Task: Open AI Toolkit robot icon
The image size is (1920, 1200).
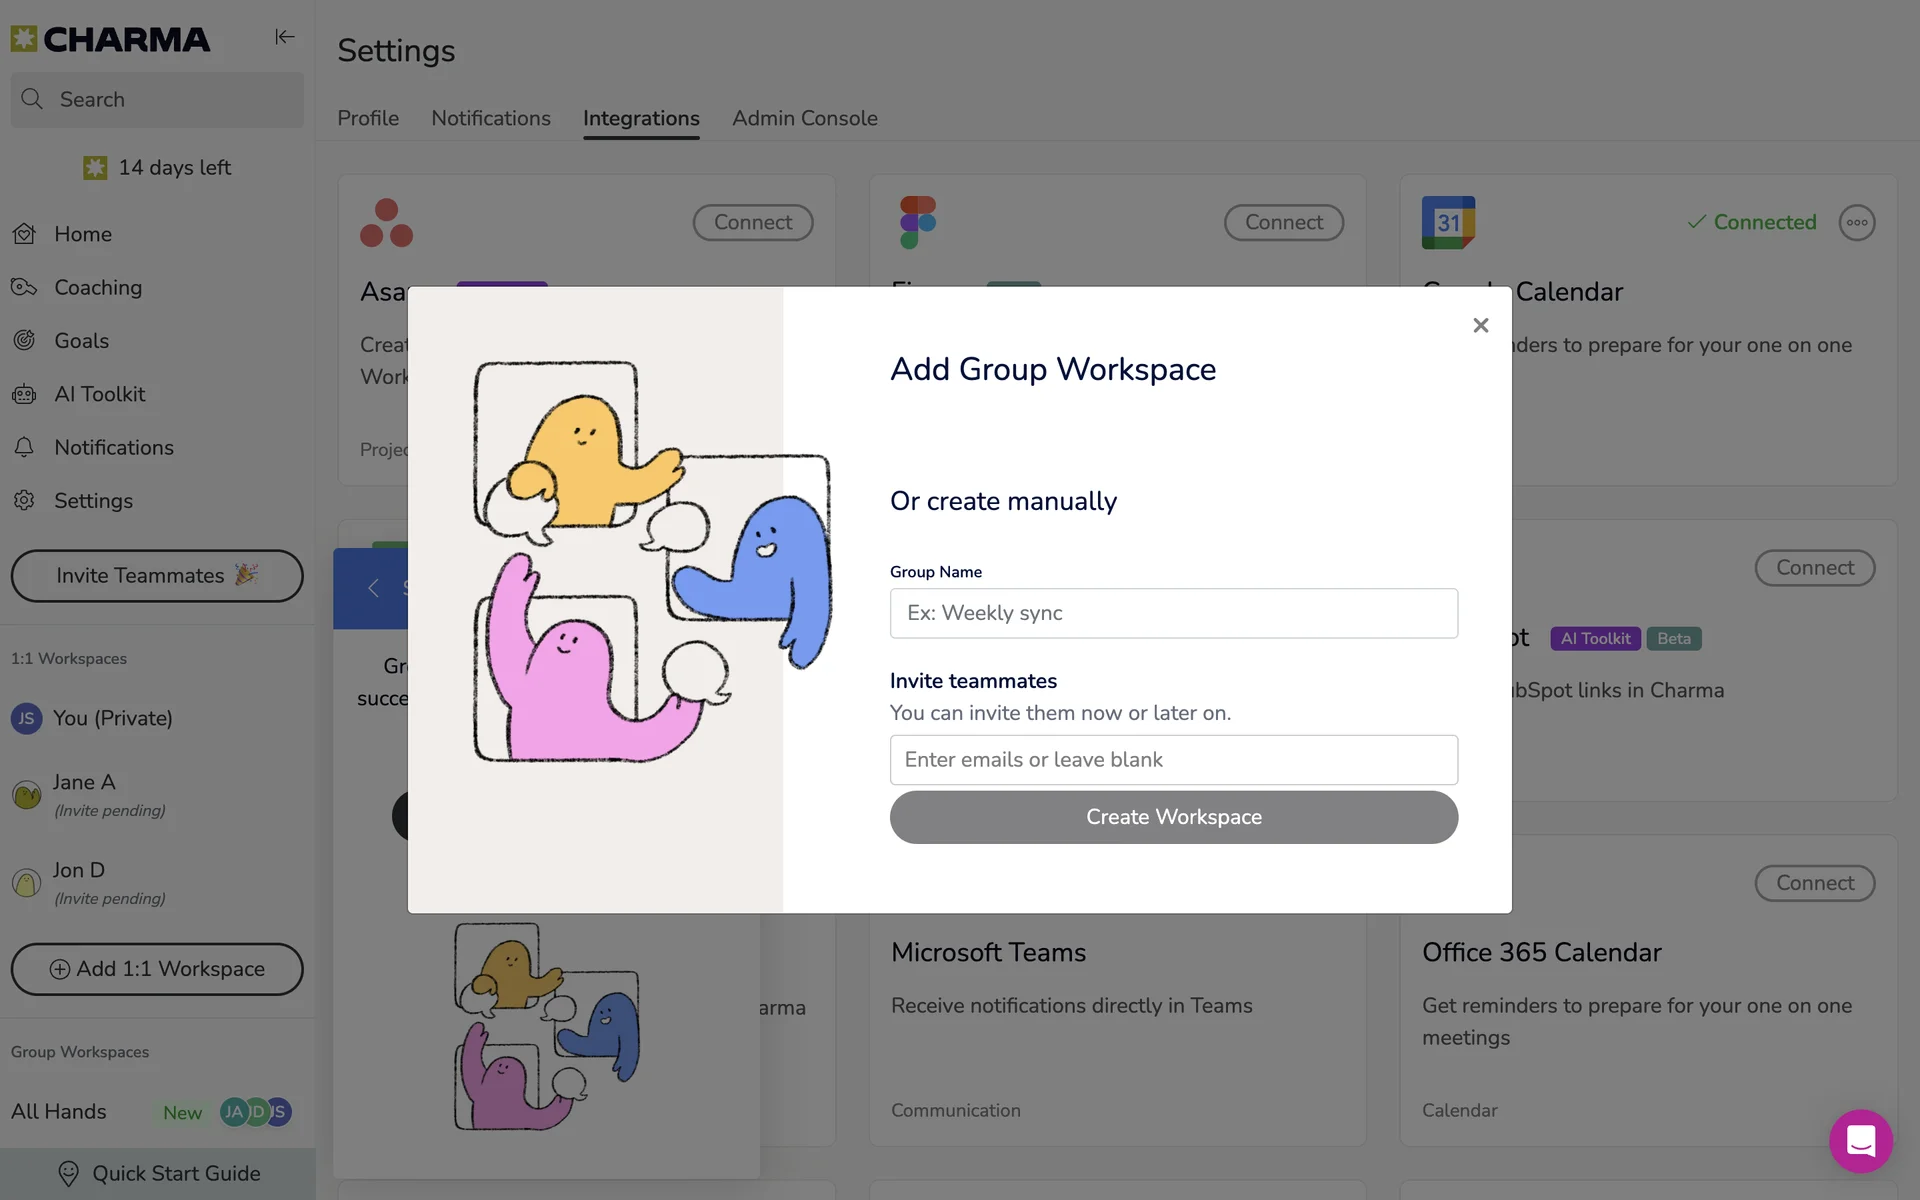Action: pyautogui.click(x=24, y=394)
